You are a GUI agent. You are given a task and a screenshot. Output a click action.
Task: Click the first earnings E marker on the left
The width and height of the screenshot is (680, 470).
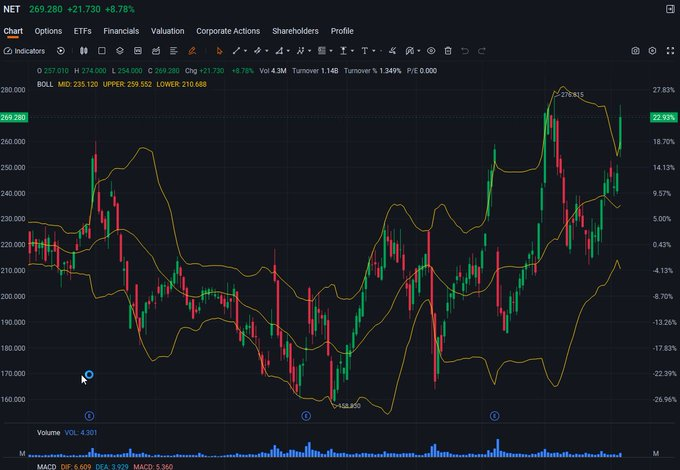click(89, 416)
